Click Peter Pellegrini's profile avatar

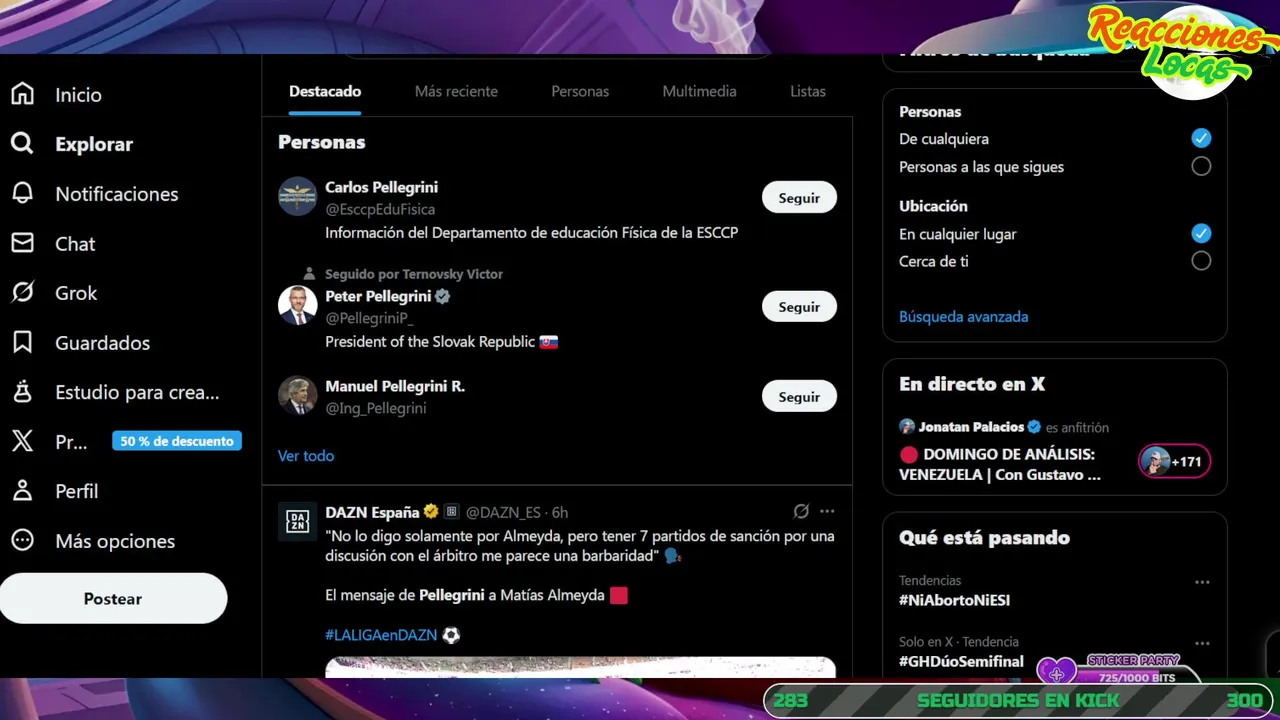click(x=297, y=305)
